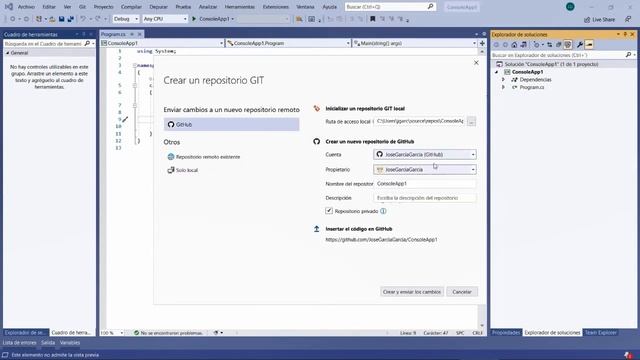Open the Git menu
Image resolution: width=640 pixels, height=360 pixels.
pyautogui.click(x=82, y=7)
